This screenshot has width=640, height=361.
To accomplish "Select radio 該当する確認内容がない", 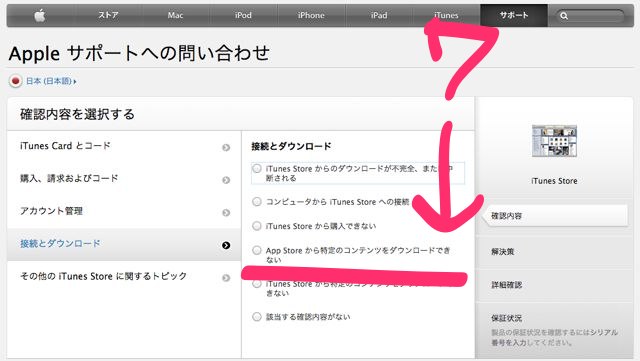I will (257, 316).
